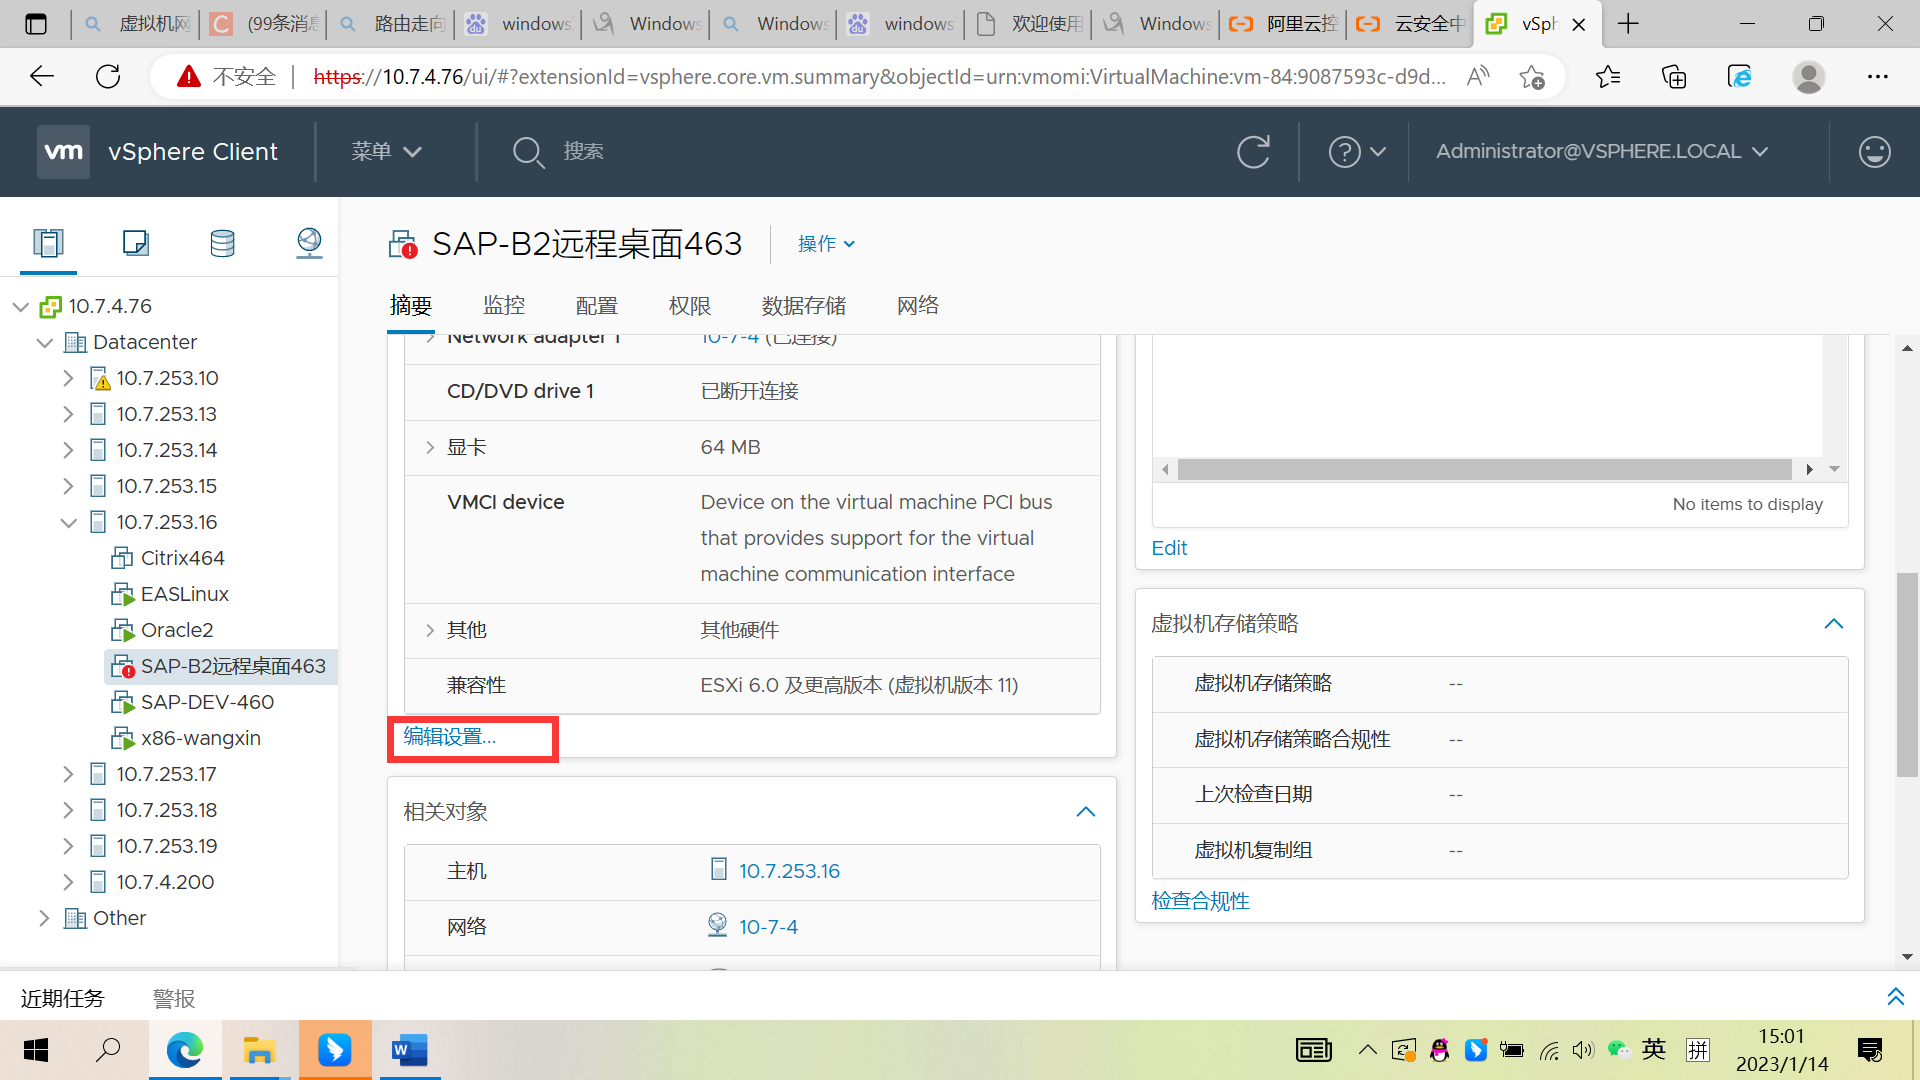Viewport: 1920px width, 1080px height.
Task: Click the search magnifier icon in header
Action: pyautogui.click(x=527, y=152)
